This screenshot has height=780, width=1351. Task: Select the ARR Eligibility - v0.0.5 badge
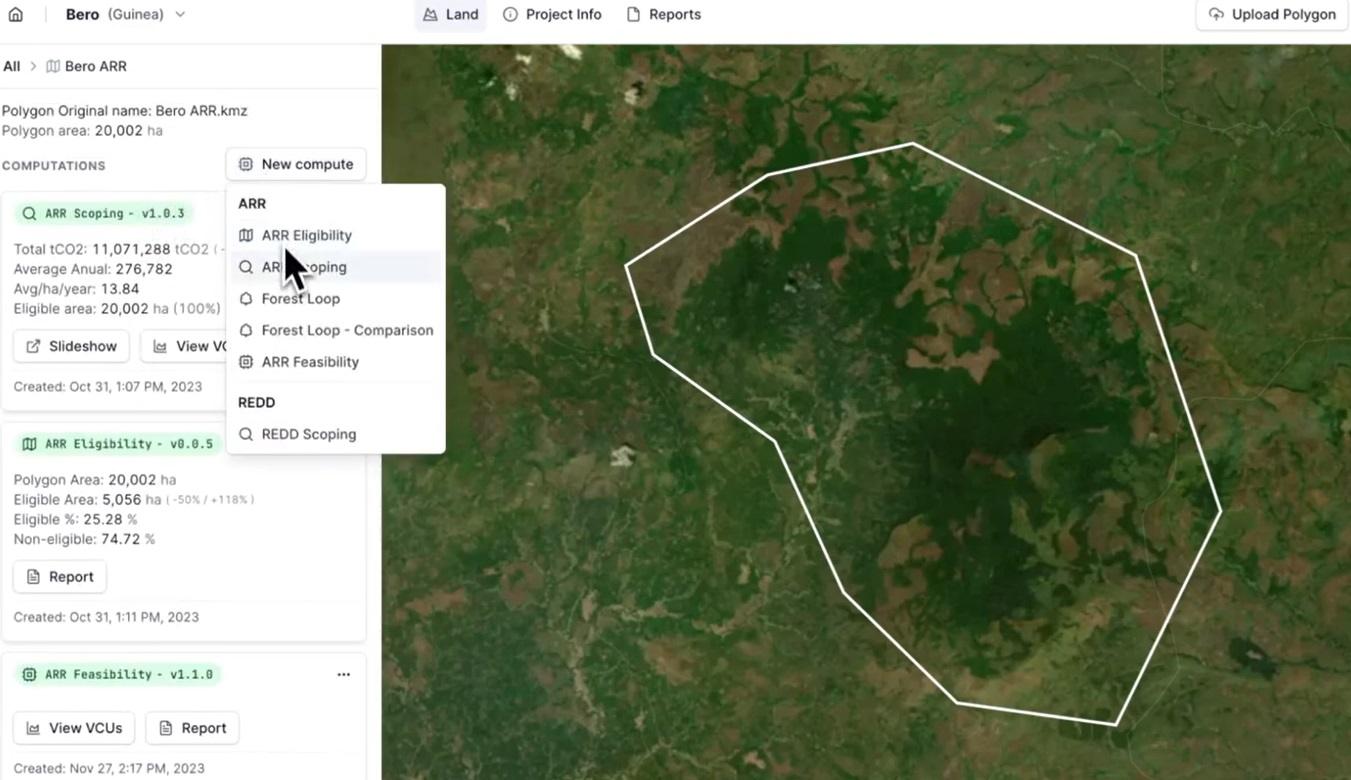(118, 443)
